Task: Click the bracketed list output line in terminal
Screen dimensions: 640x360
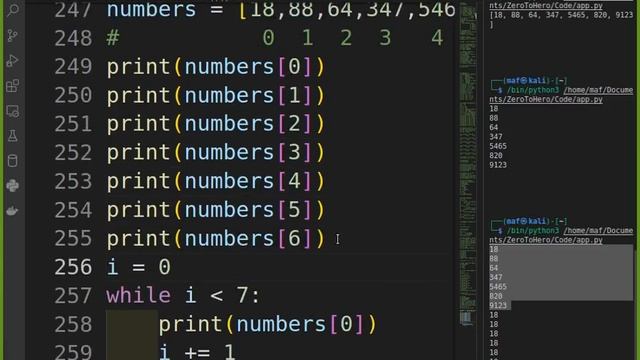Action: [561, 15]
